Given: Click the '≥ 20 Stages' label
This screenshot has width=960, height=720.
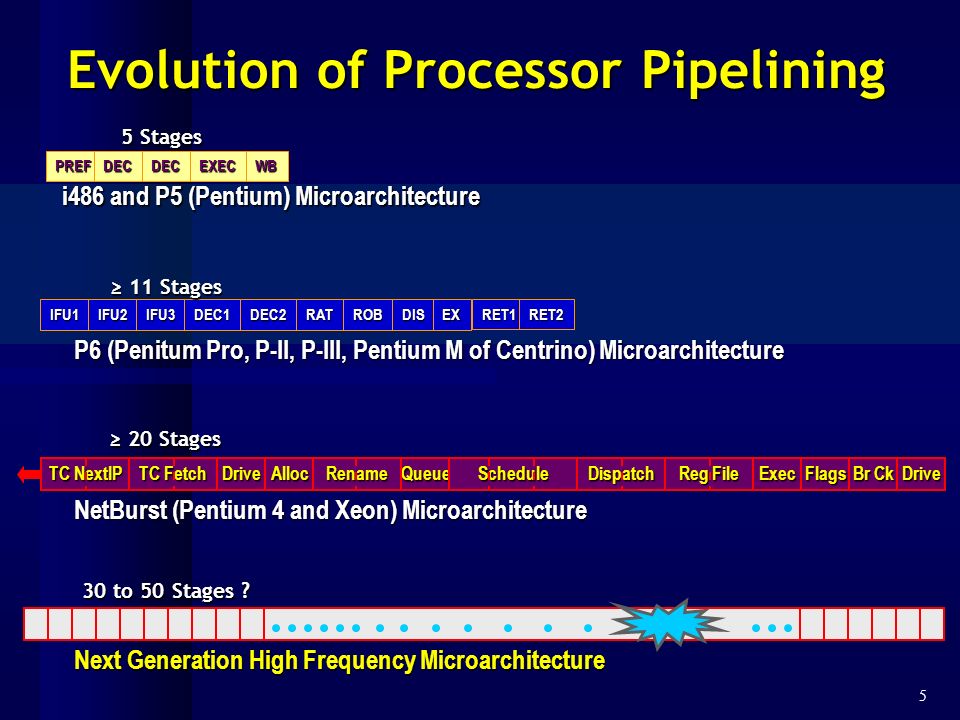Looking at the screenshot, I should (x=165, y=438).
